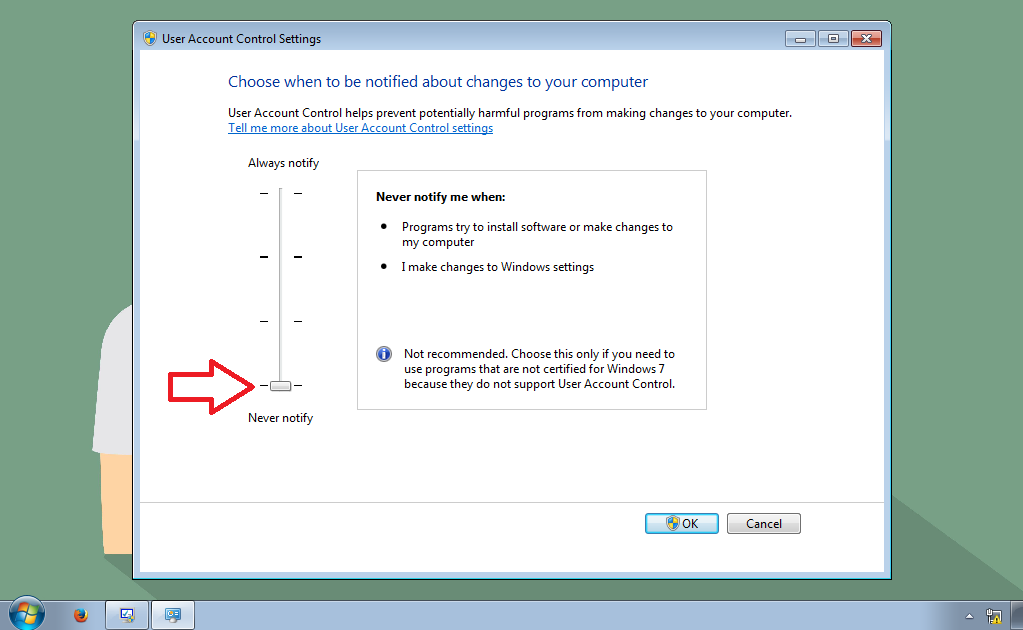This screenshot has height=630, width=1023.
Task: Click the OK button with shield
Action: pos(682,524)
